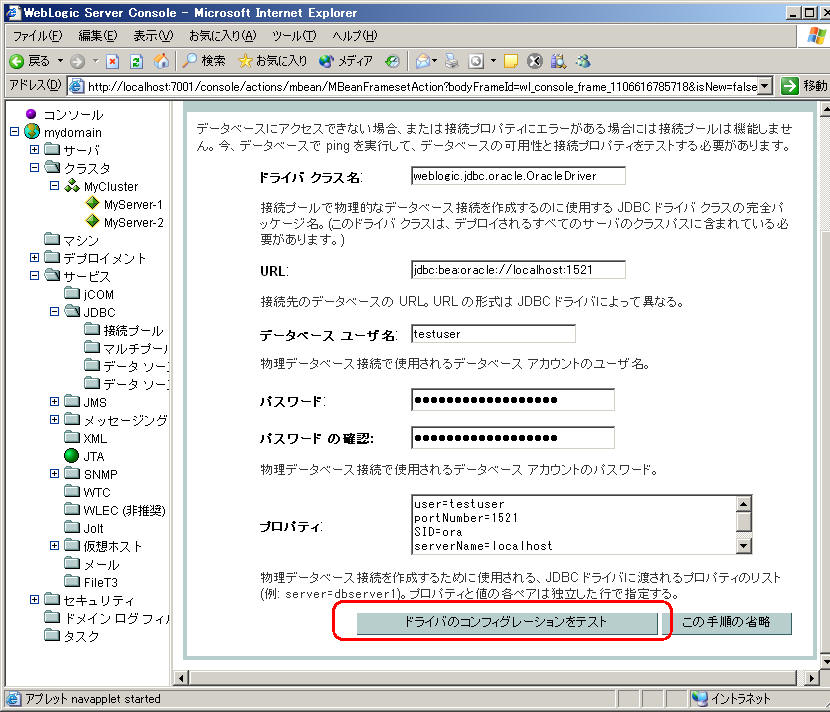This screenshot has width=830, height=712.
Task: Open the 検索 search toolbar button
Action: (x=203, y=61)
